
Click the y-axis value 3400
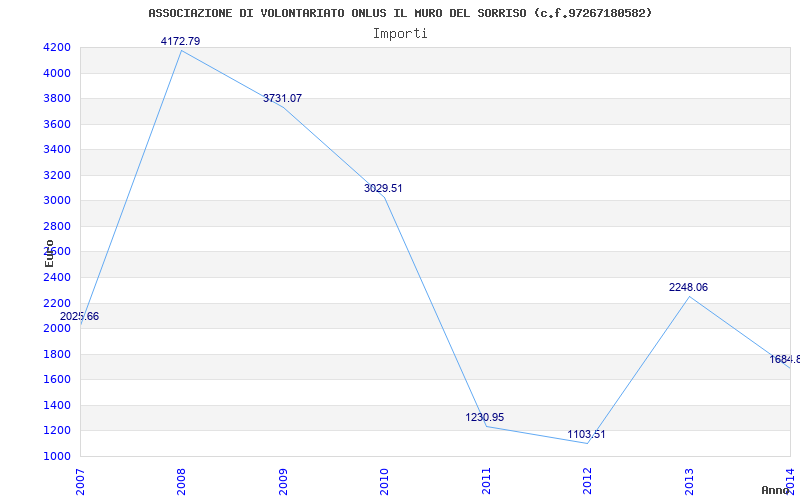tap(57, 149)
